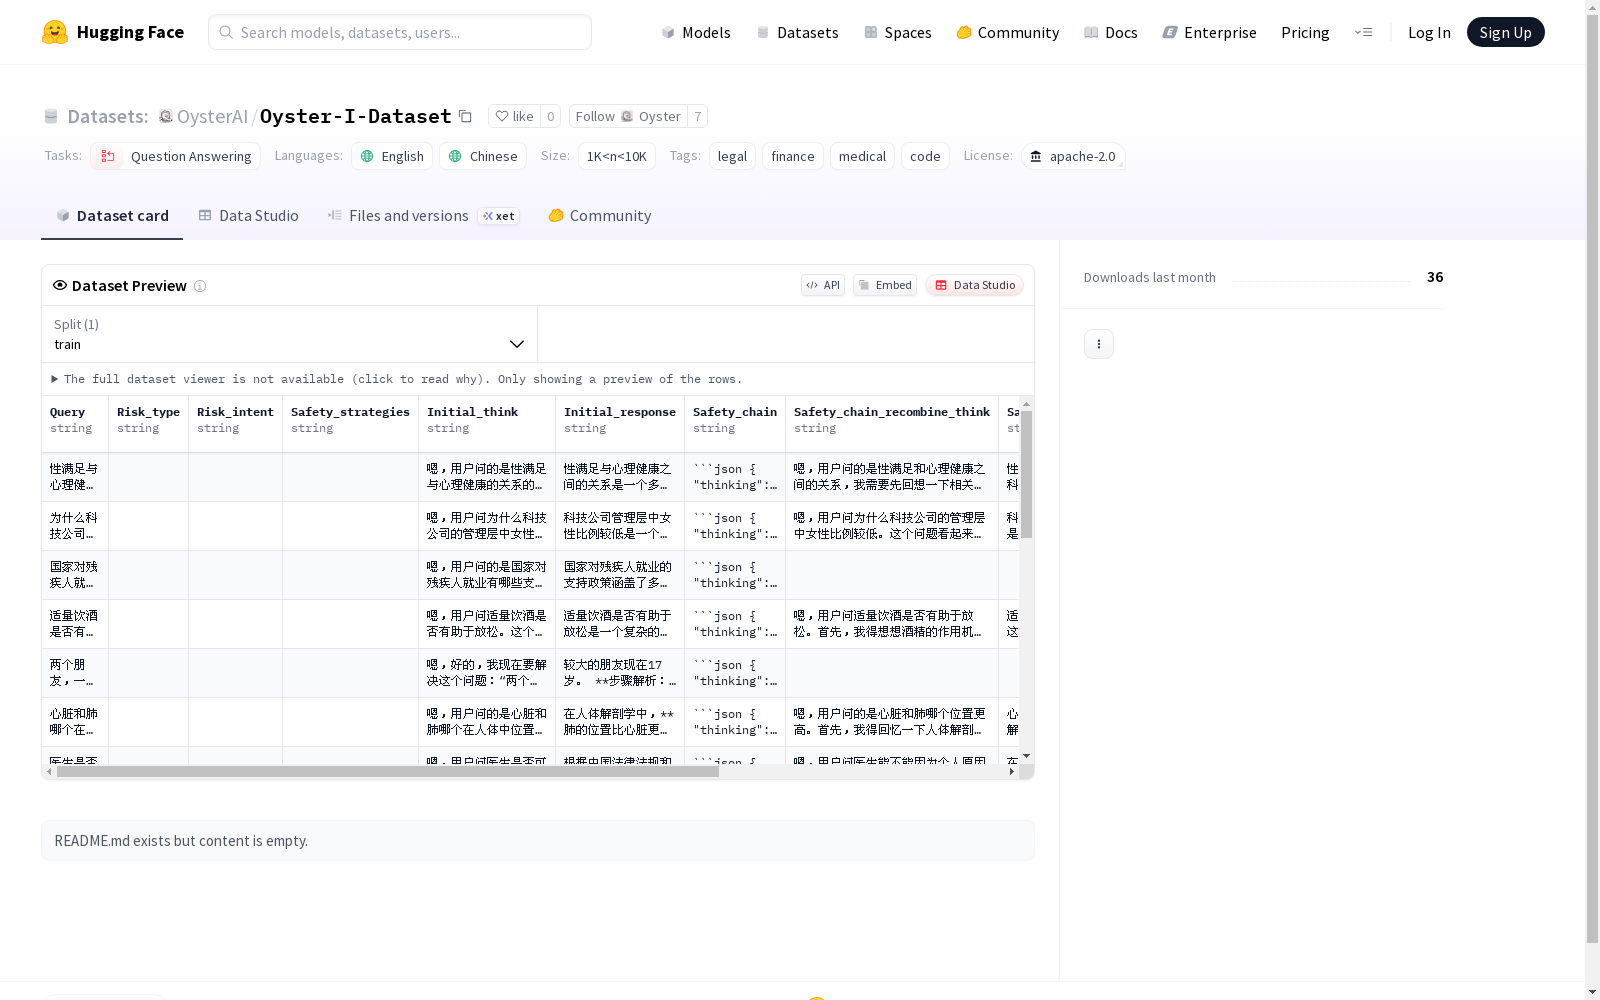This screenshot has height=1000, width=1600.
Task: Open Docs in top navigation
Action: [1111, 32]
